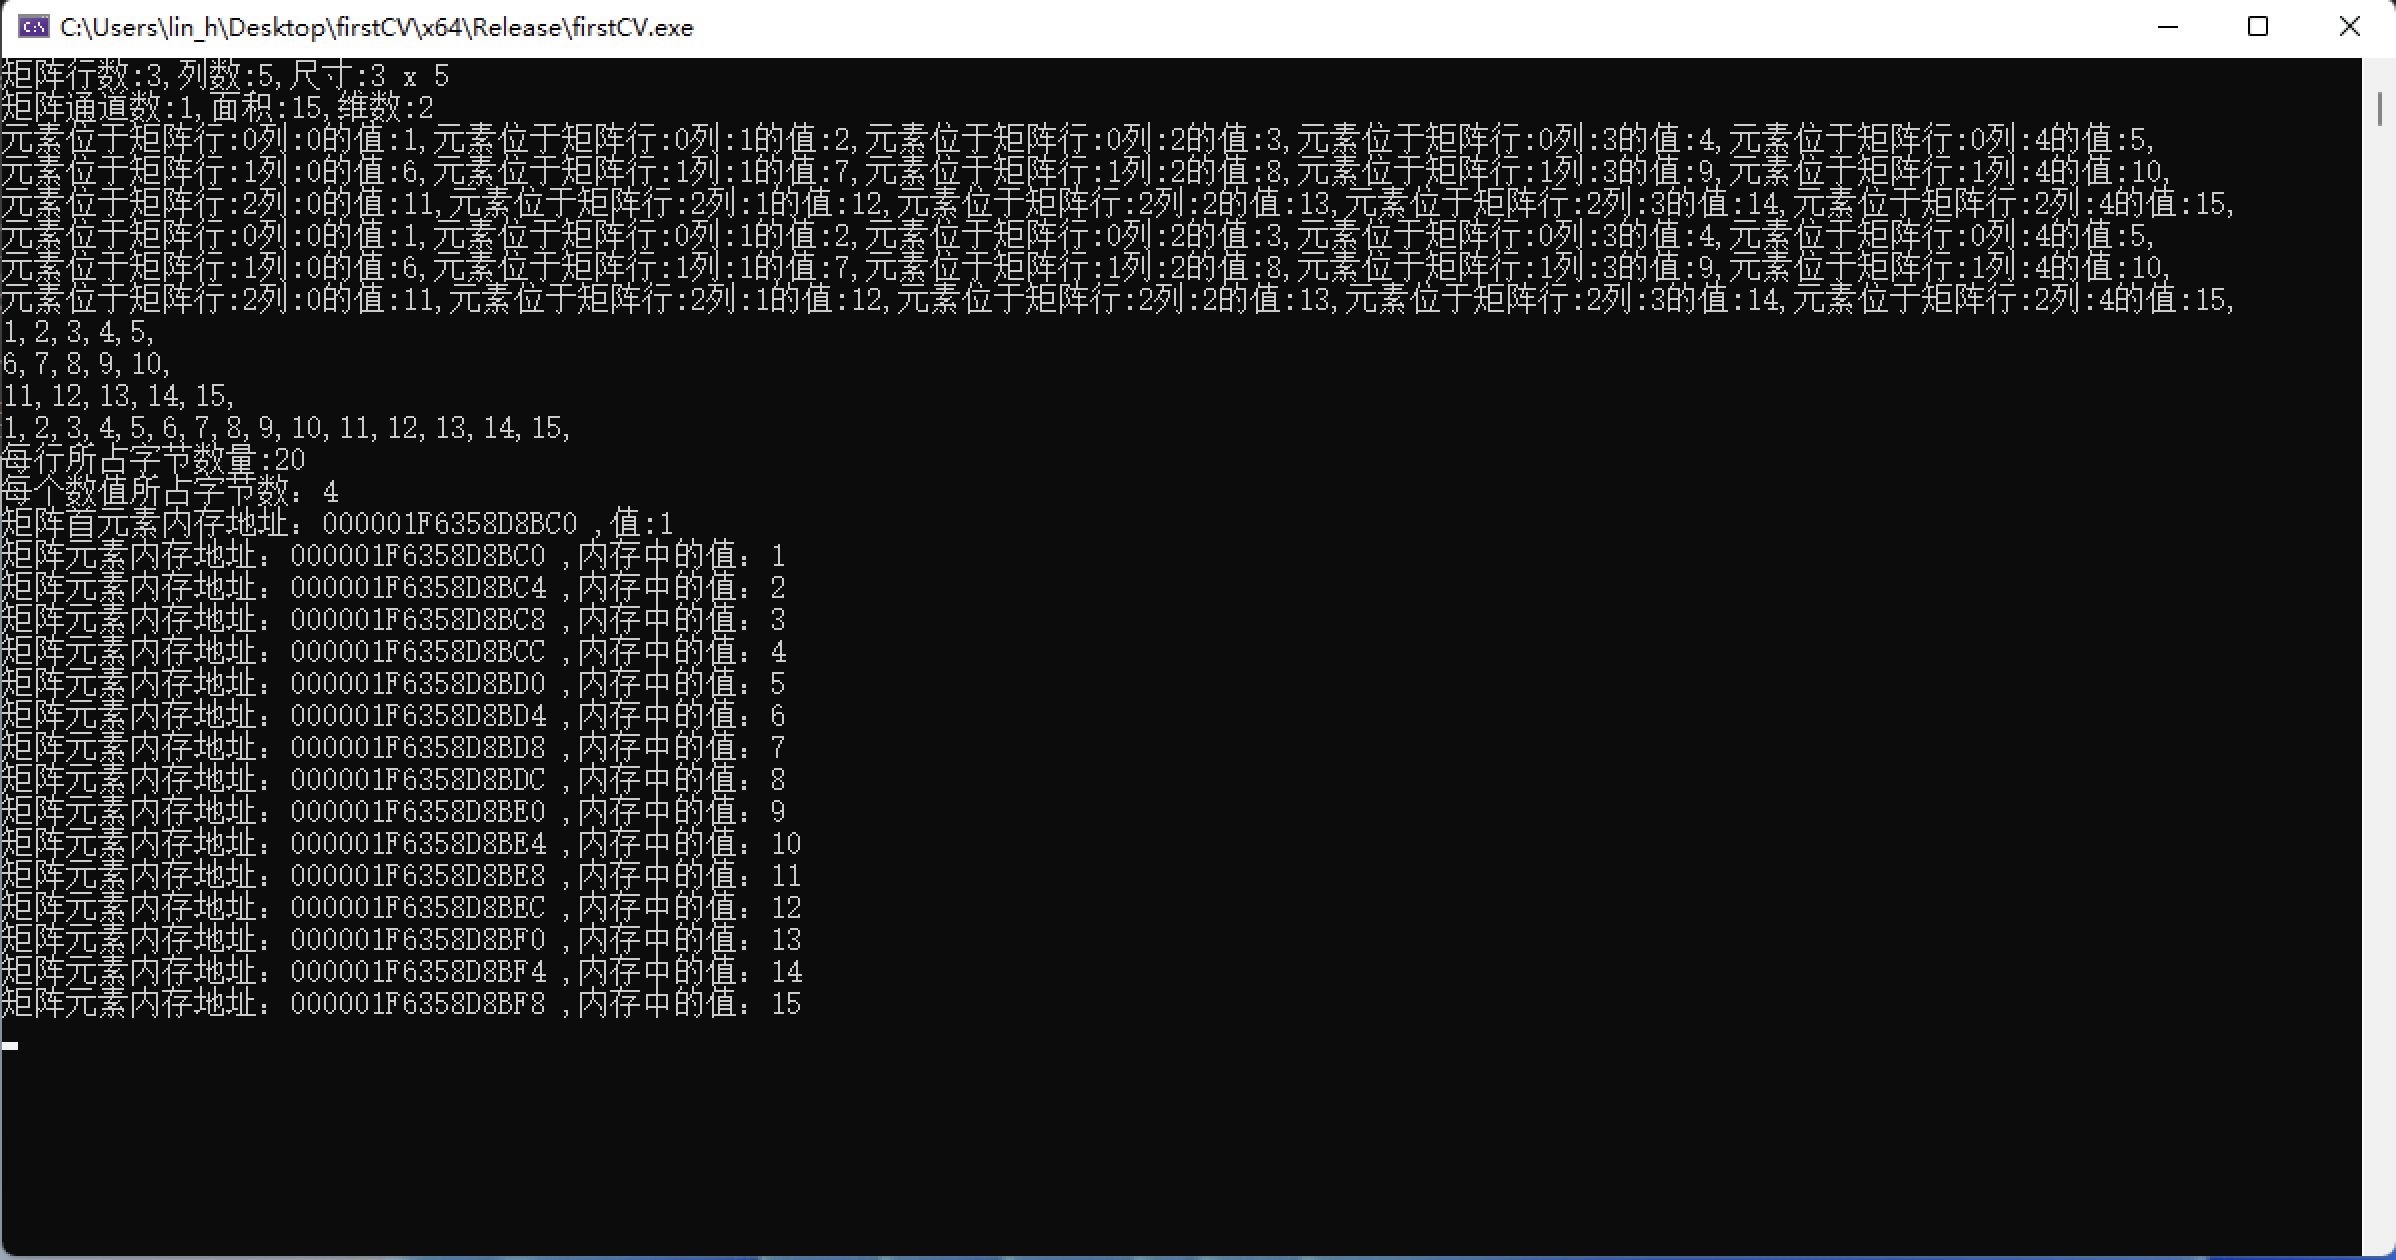Click the 矩阵首元素内存地址 line

pyautogui.click(x=336, y=524)
